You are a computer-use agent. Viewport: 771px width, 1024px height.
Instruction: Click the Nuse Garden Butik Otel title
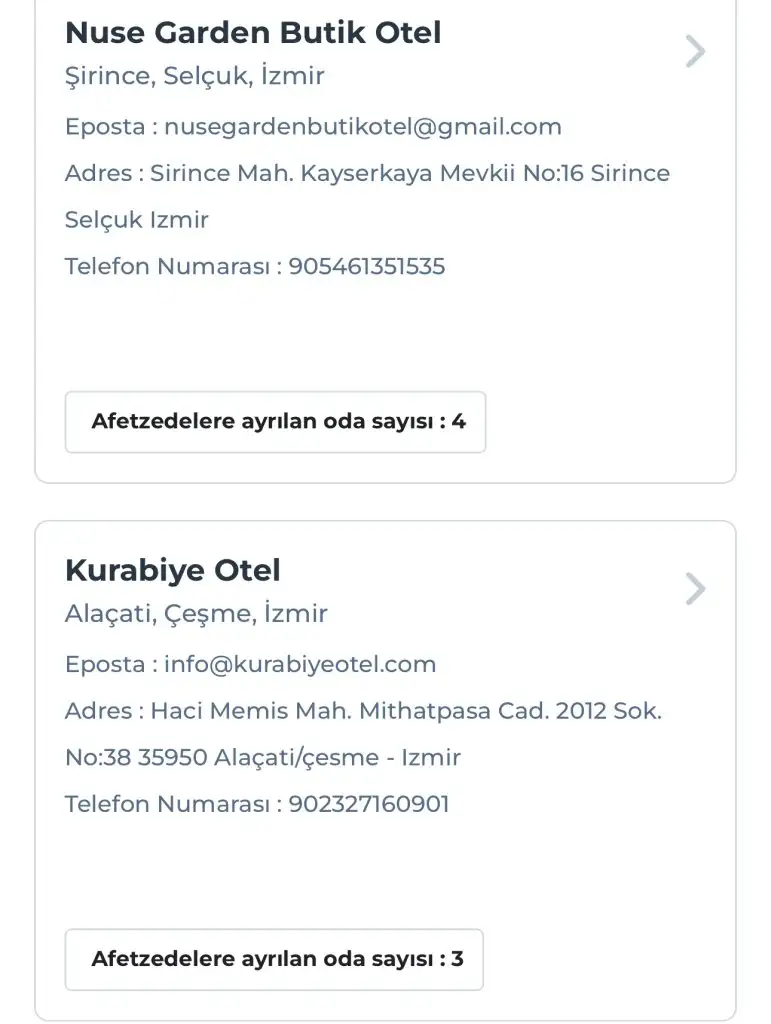253,33
